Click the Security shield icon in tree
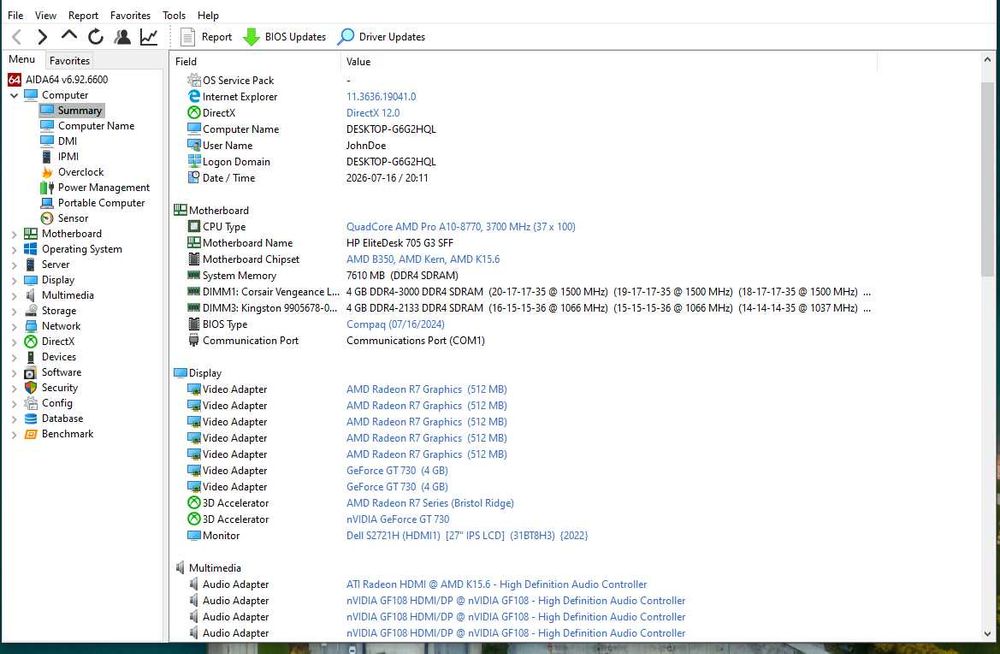1000x654 pixels. [30, 388]
